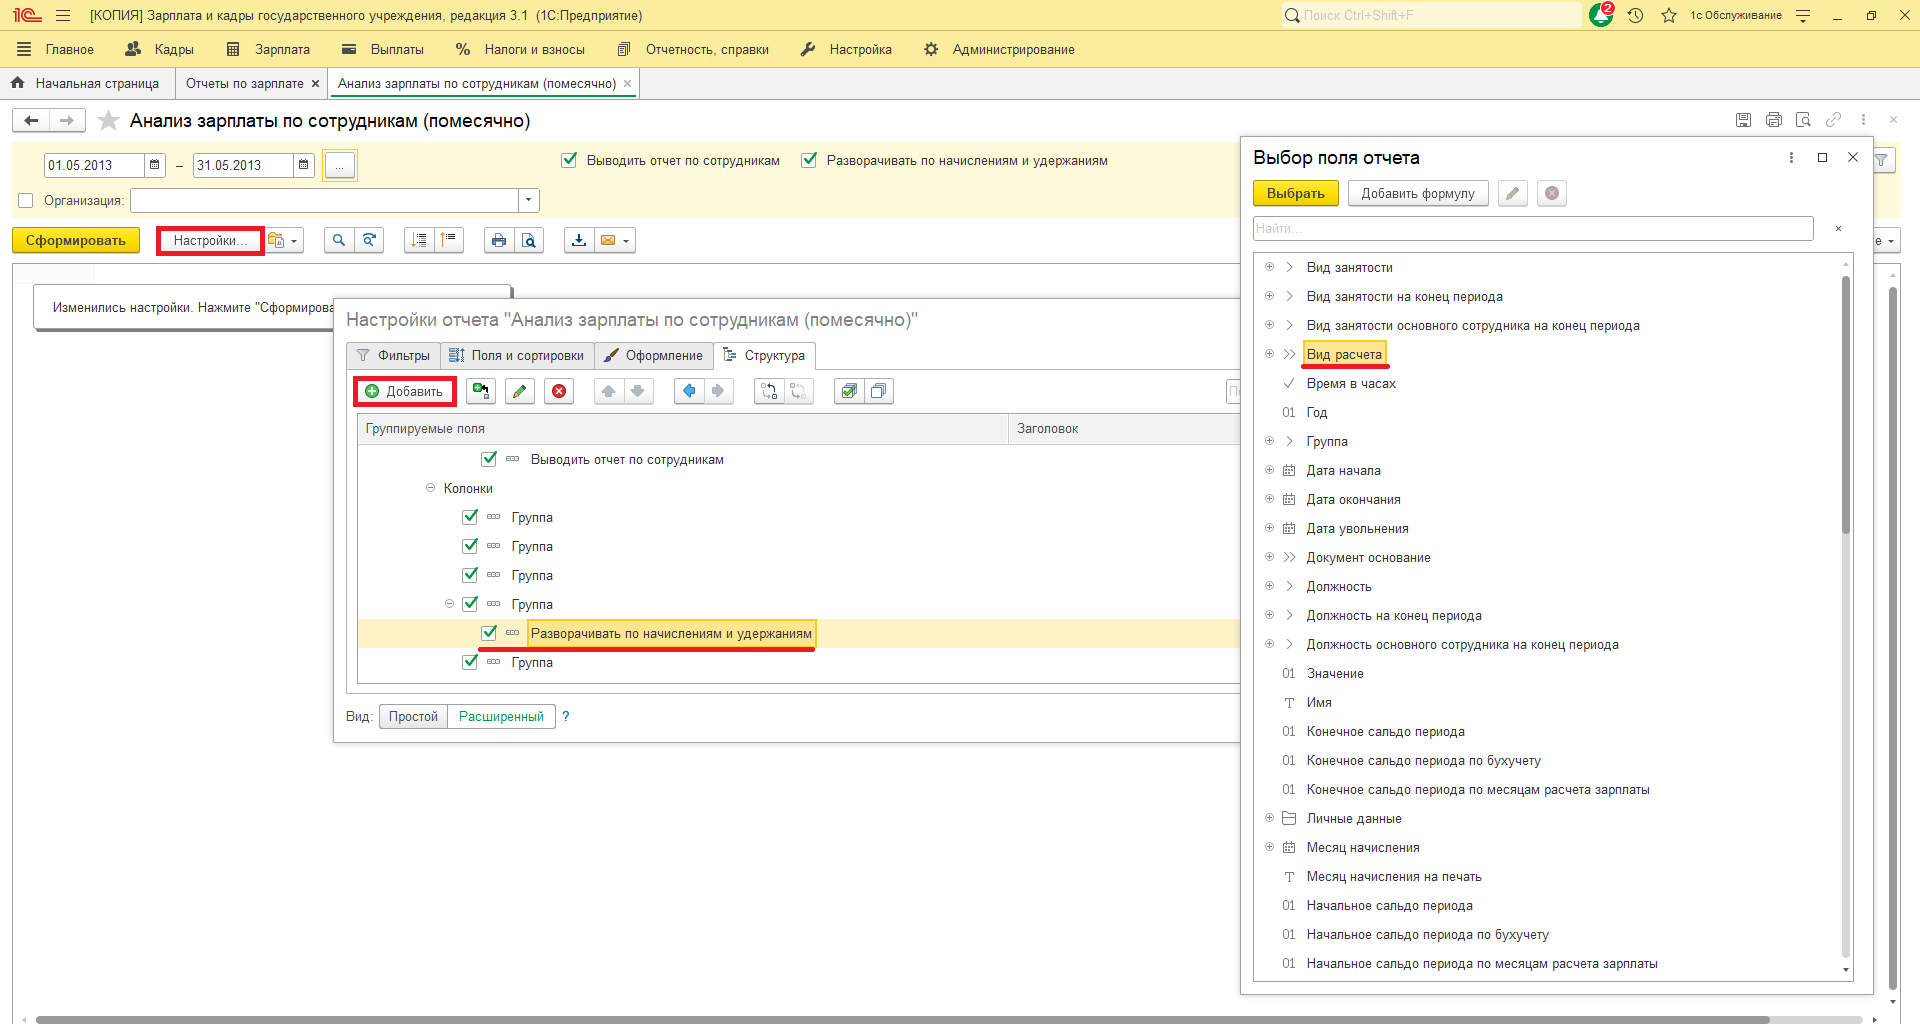This screenshot has width=1920, height=1024.
Task: Click the check-all icon in structure toolbar
Action: 849,391
